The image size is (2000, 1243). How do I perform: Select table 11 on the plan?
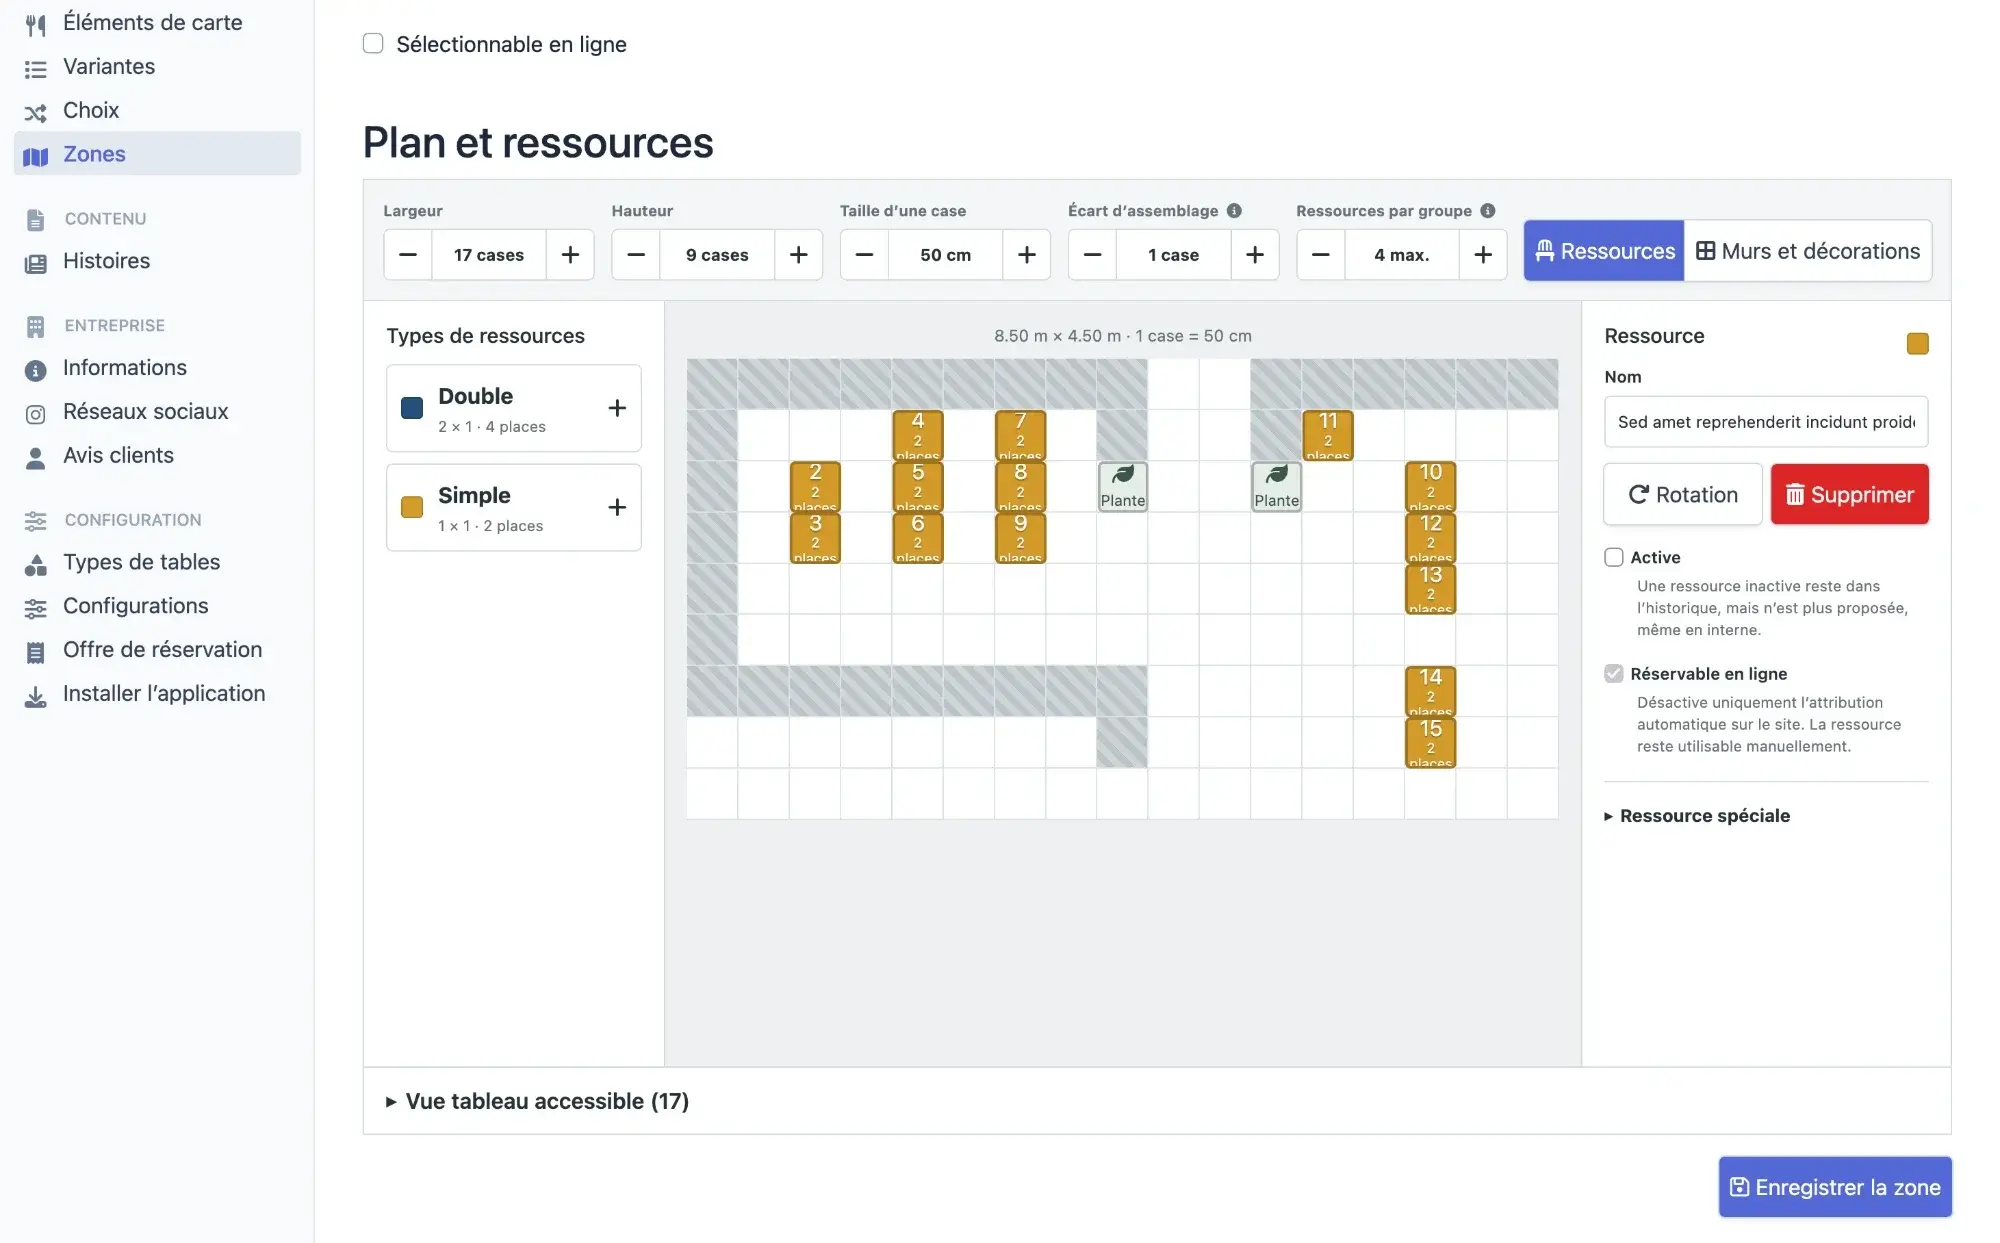(x=1328, y=435)
